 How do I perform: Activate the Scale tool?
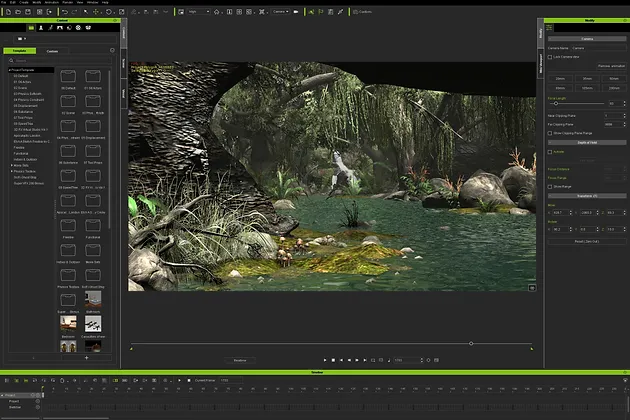pos(122,12)
